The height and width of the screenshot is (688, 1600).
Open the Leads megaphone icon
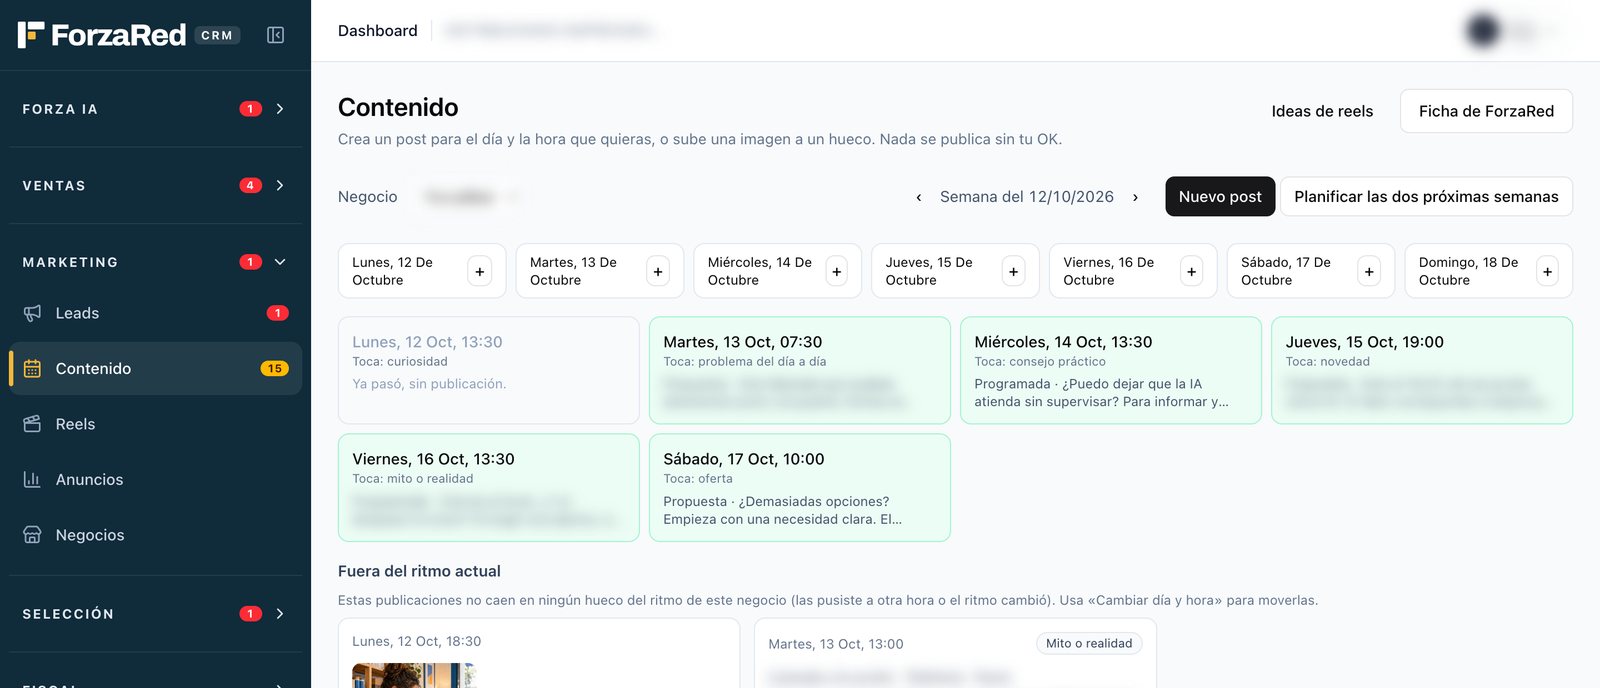(x=32, y=313)
